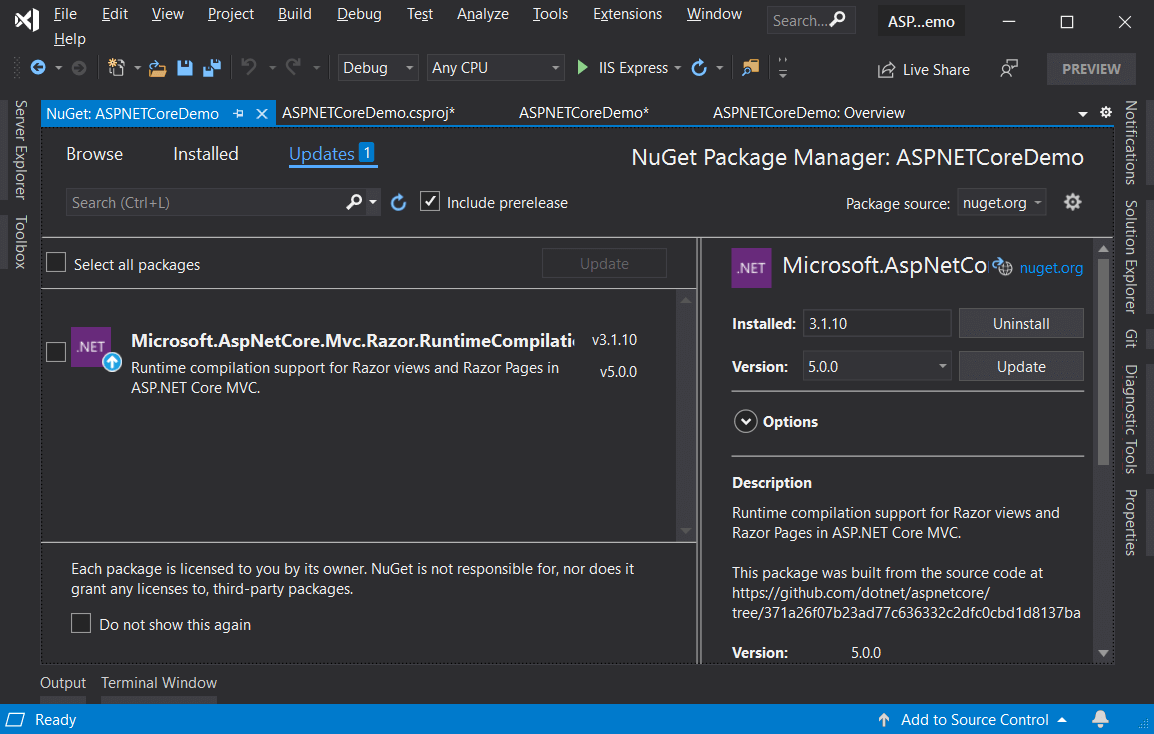Expand the Options section chevron
The image size is (1154, 734).
(745, 422)
